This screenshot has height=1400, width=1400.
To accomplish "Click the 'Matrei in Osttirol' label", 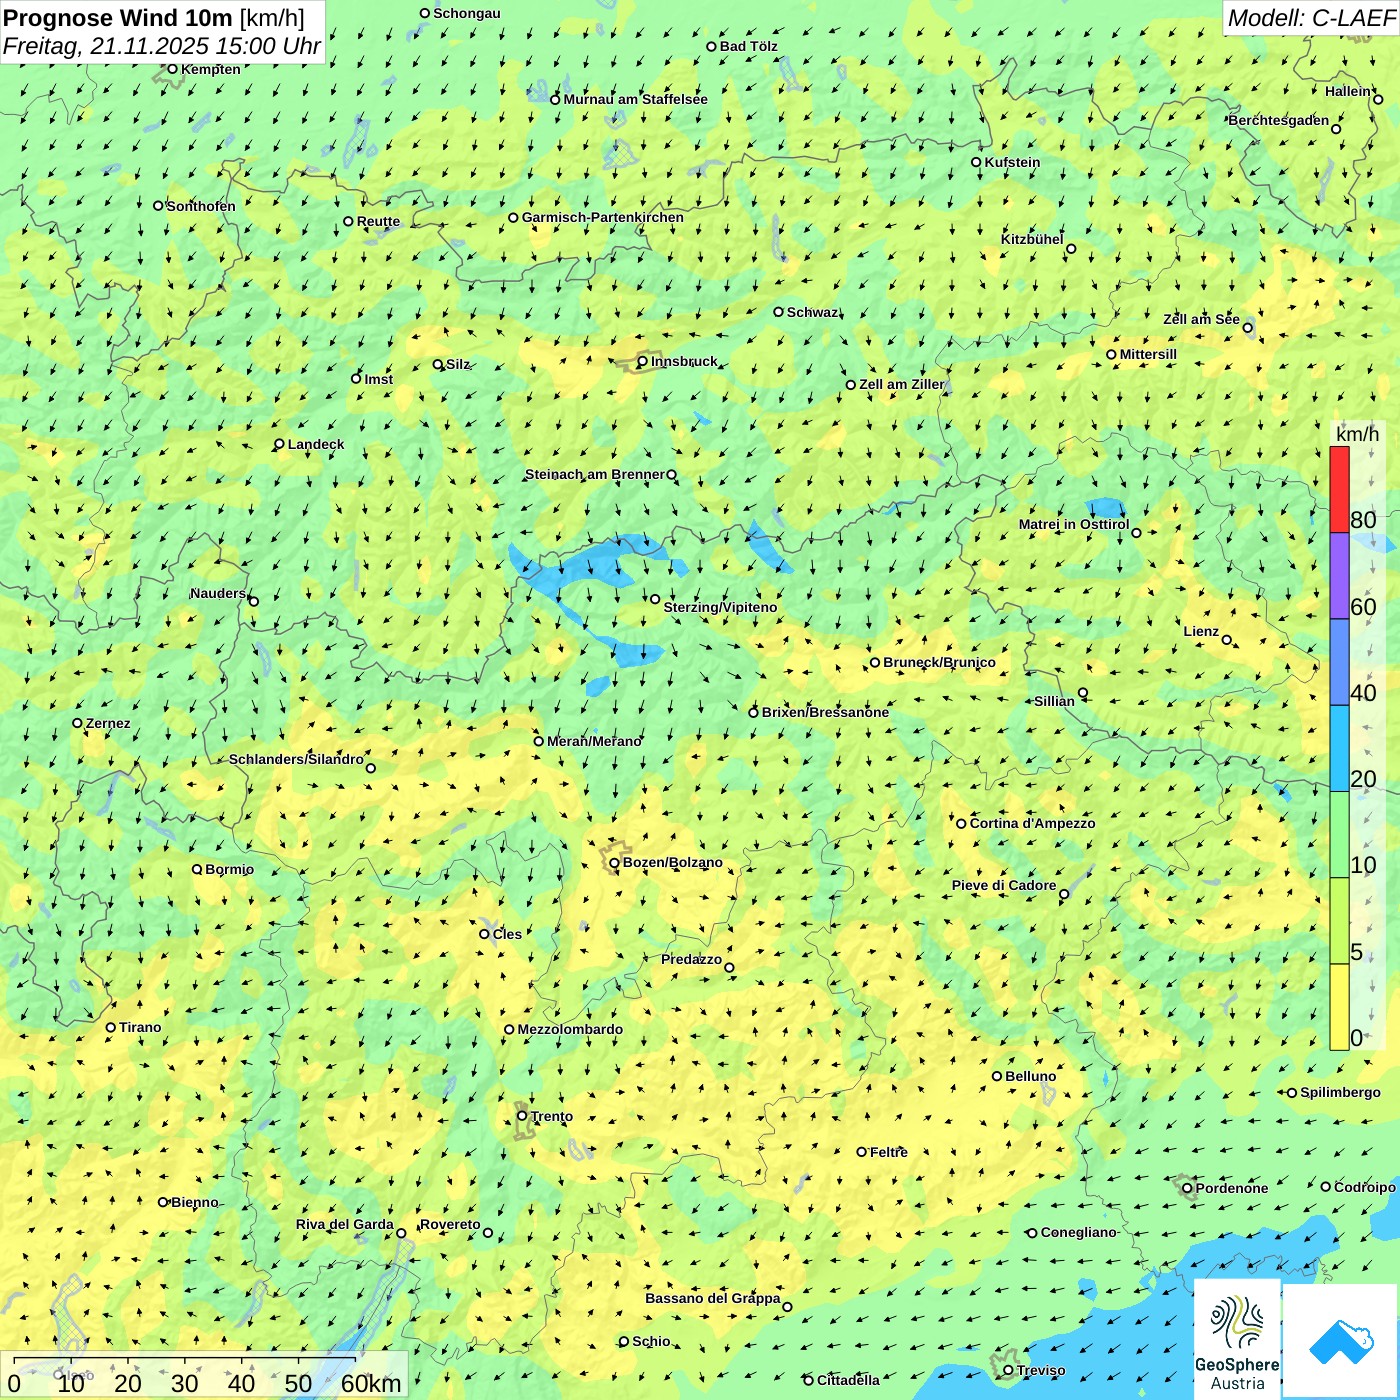I will 1074,524.
